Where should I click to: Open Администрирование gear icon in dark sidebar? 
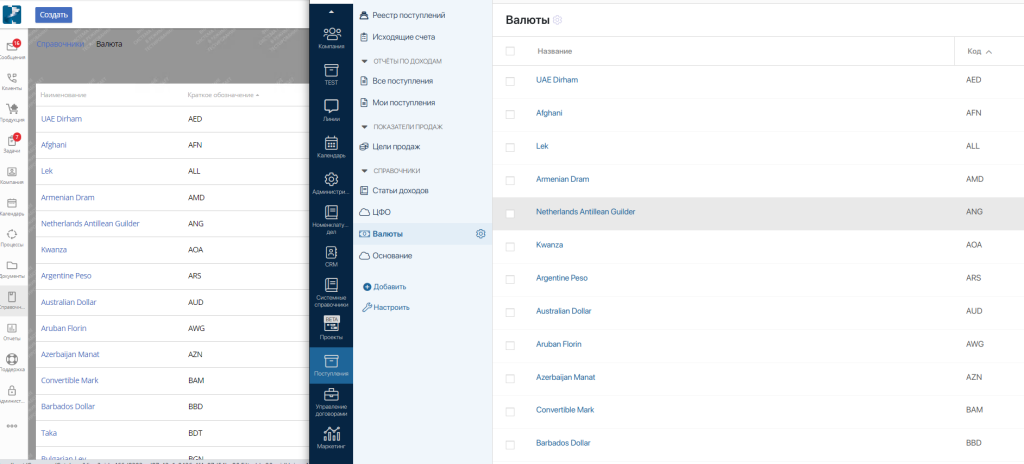coord(332,179)
